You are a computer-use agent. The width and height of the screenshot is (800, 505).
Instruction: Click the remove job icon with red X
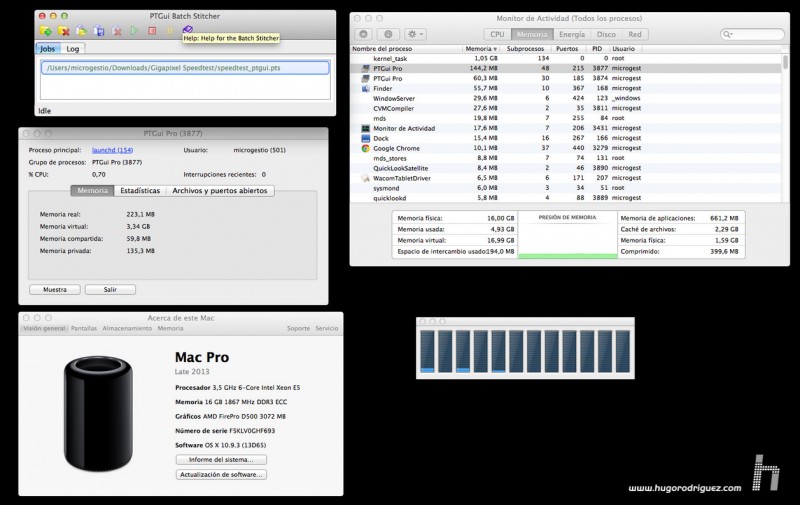pyautogui.click(x=63, y=31)
